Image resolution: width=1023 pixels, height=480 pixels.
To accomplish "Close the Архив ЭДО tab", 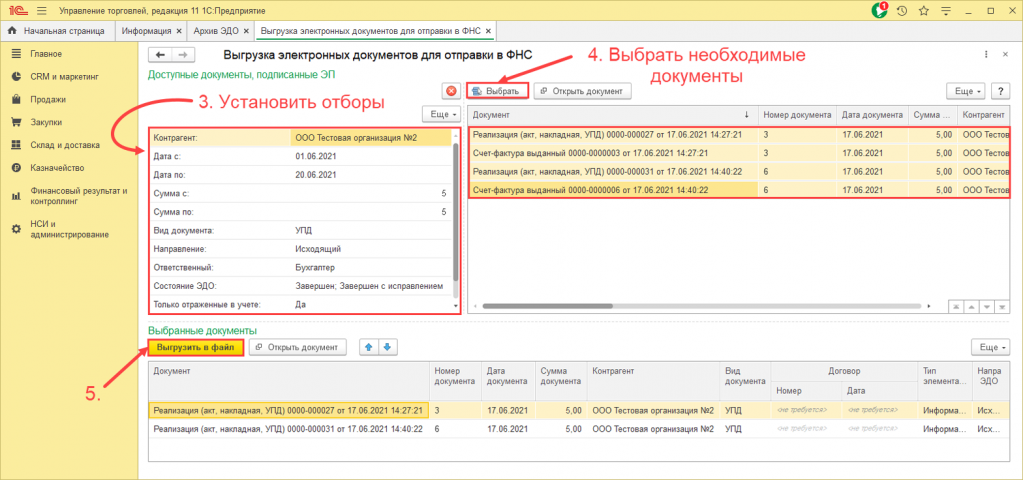I will (246, 31).
